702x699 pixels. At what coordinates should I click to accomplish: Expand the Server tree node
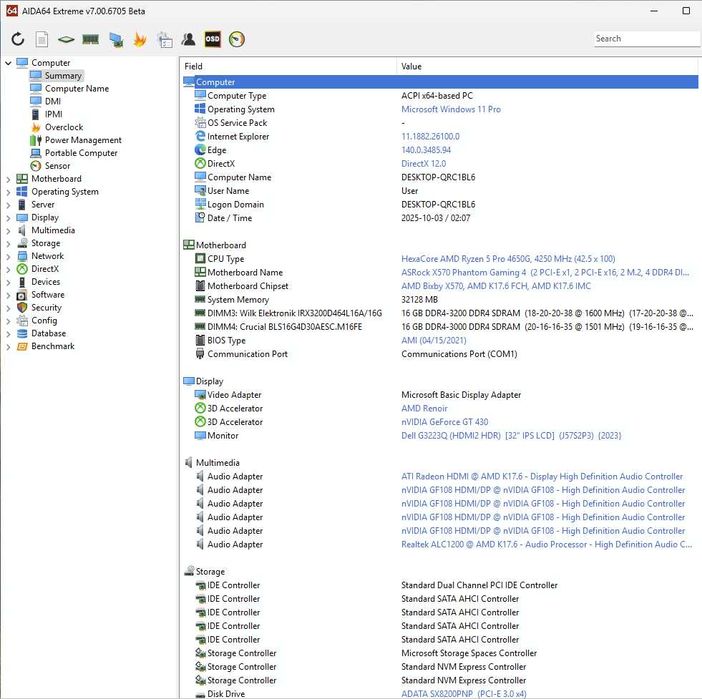8,205
